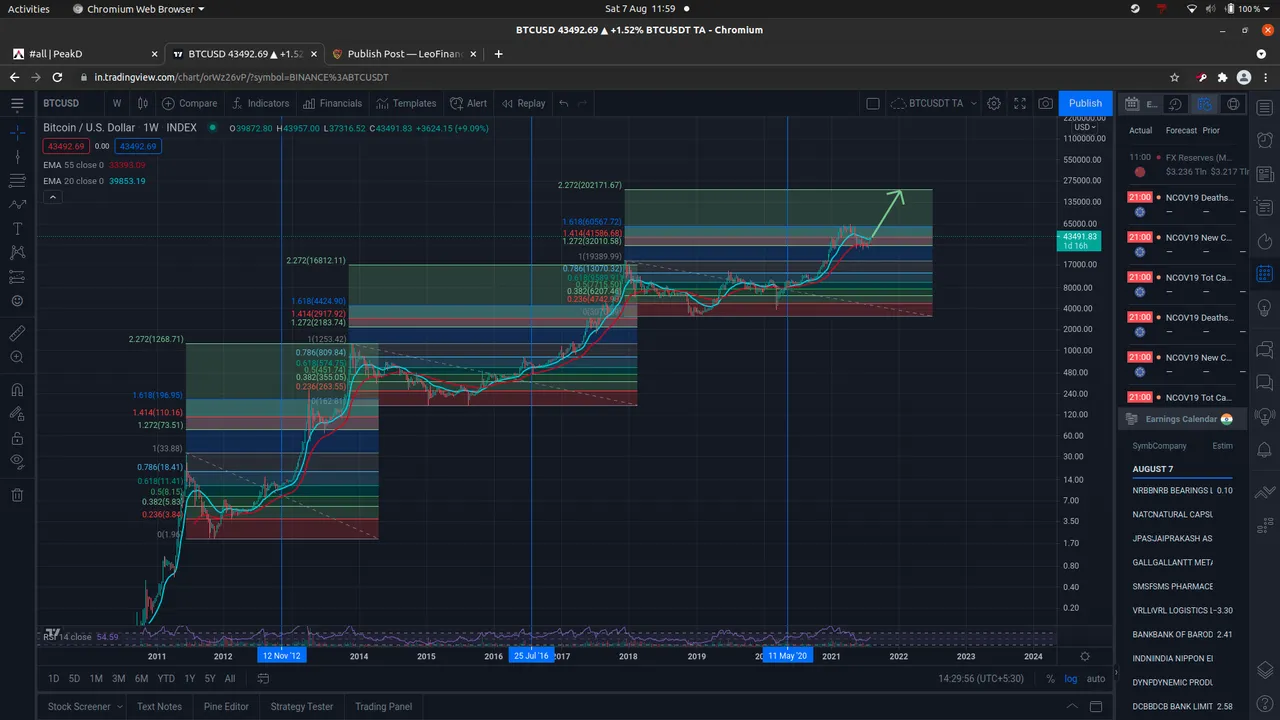Open Stock Screener tab dropdown
The image size is (1280, 720).
pos(83,706)
